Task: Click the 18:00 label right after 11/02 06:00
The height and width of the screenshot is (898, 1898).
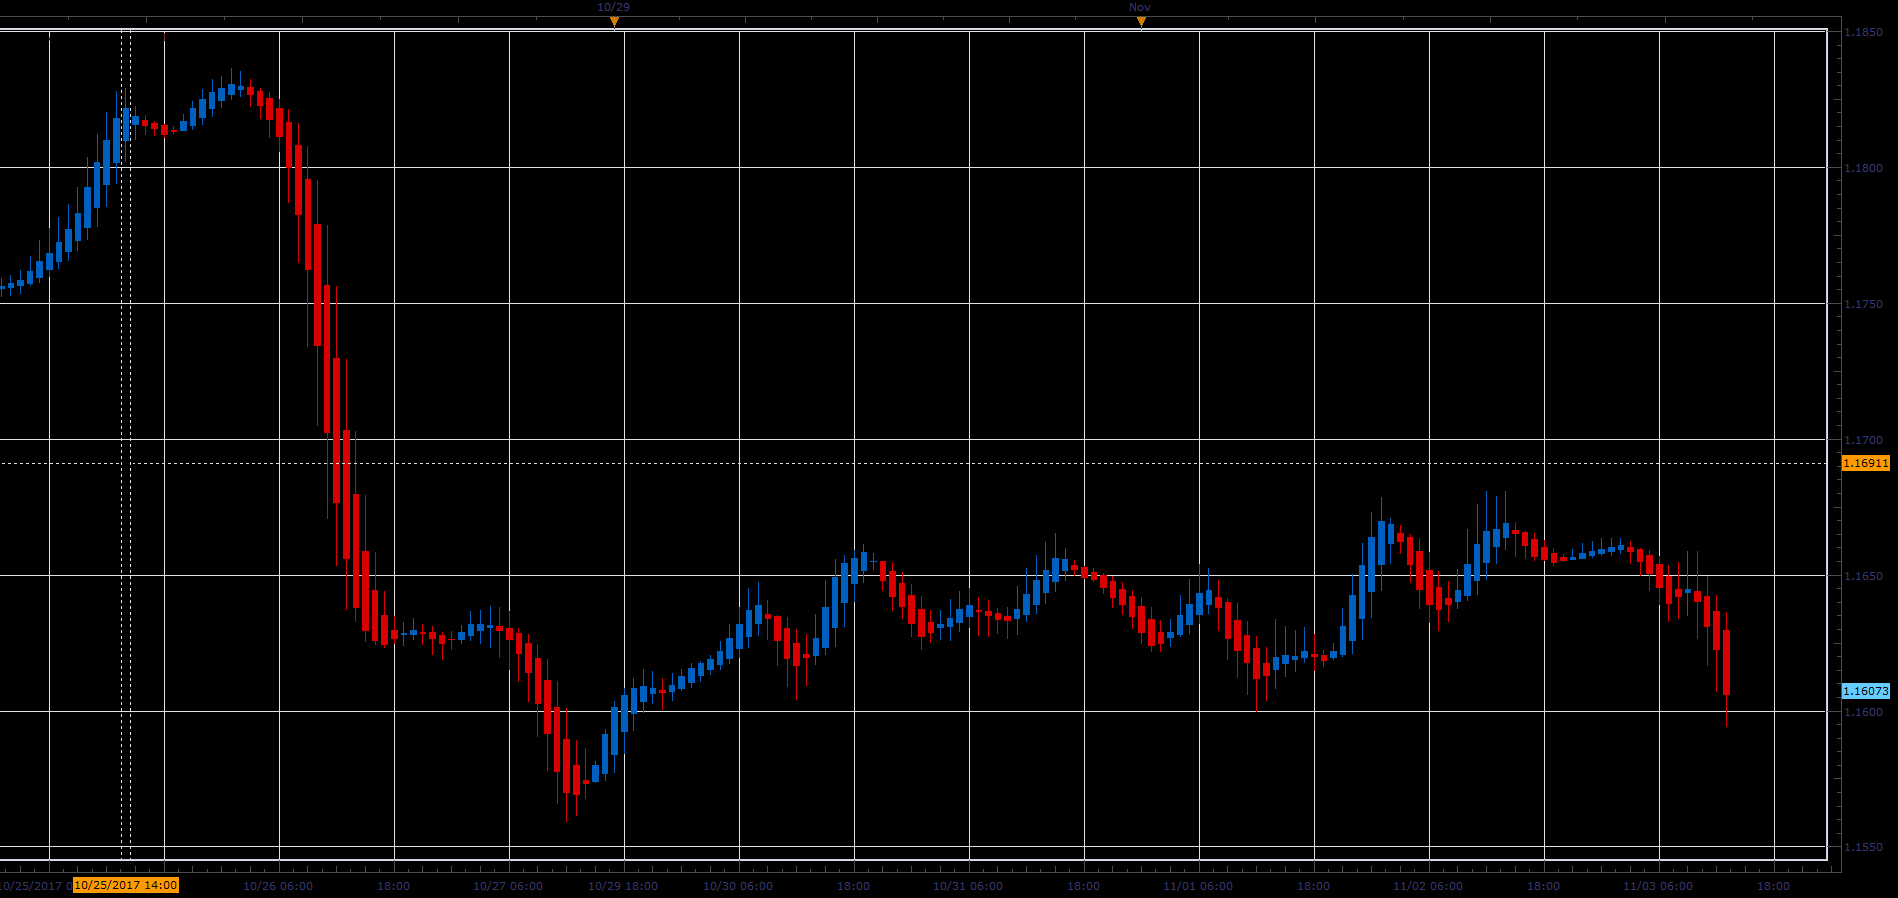Action: [x=1544, y=886]
